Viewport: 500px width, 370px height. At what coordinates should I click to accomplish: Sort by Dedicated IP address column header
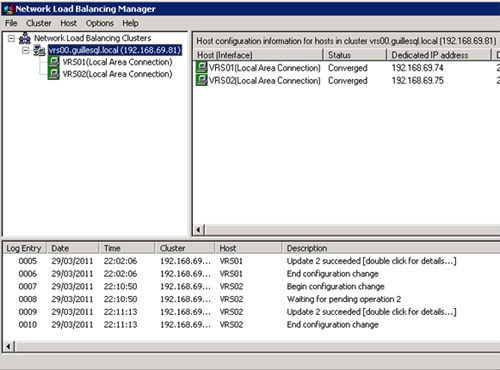[x=439, y=55]
